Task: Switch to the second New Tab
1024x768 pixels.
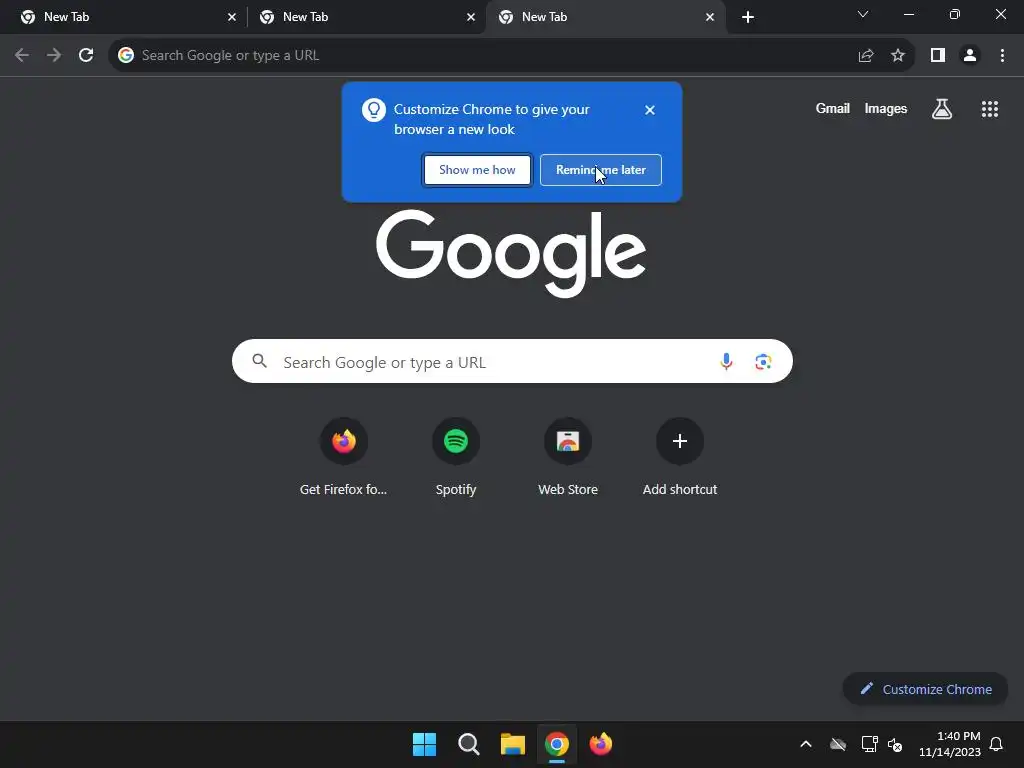Action: point(366,17)
